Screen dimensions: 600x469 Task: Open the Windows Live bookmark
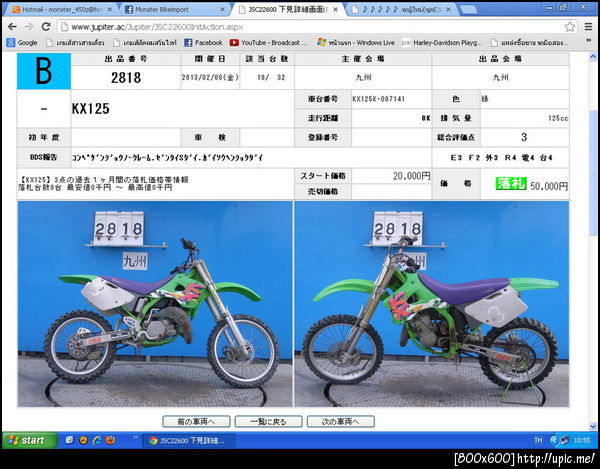(356, 42)
